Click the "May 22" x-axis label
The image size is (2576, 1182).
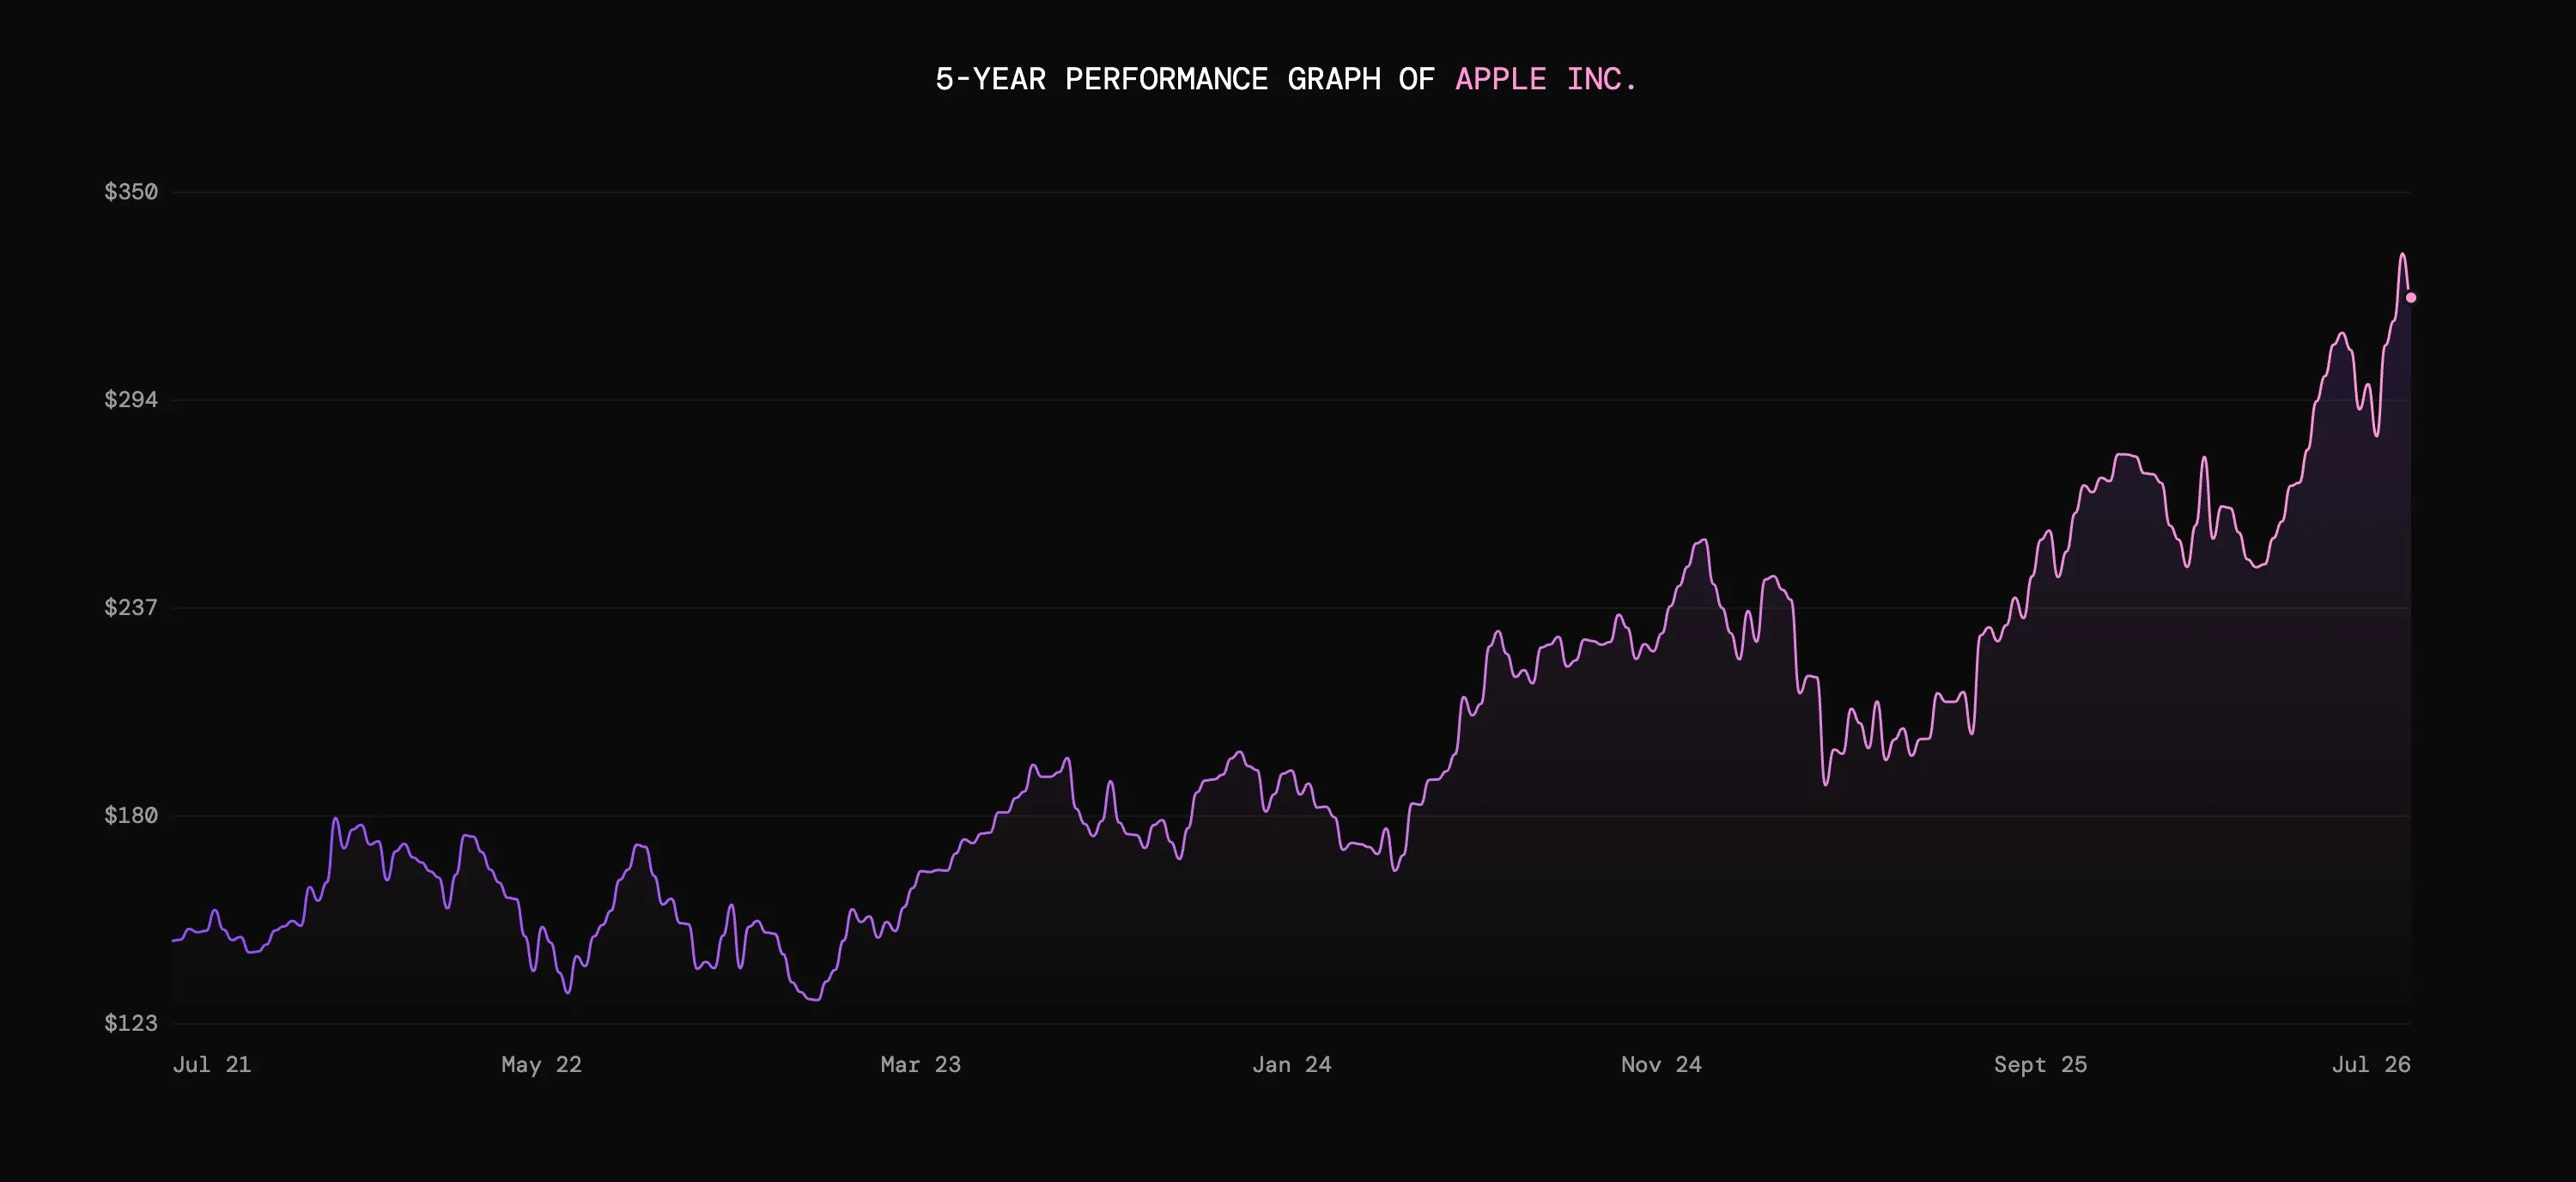[x=541, y=1064]
